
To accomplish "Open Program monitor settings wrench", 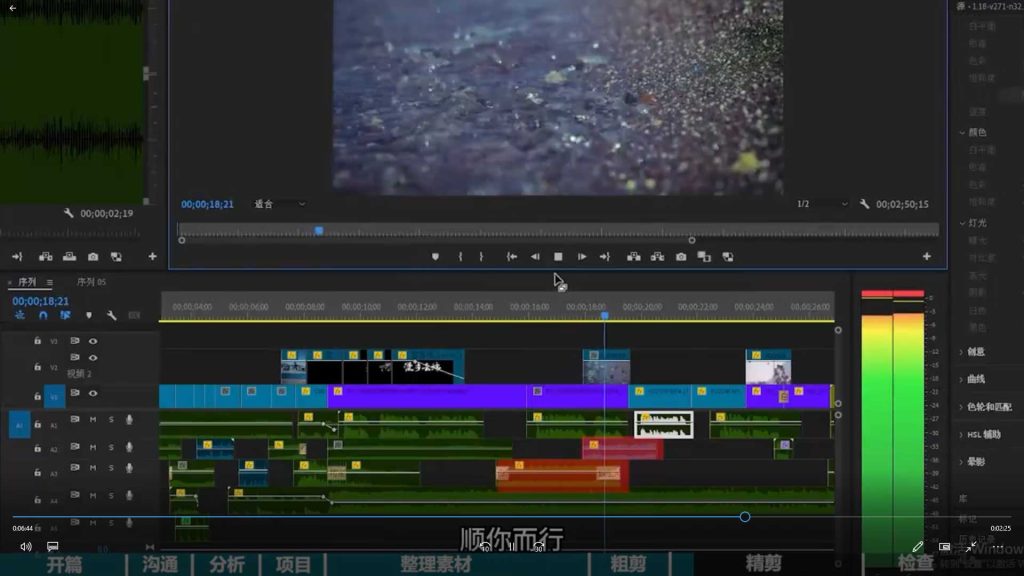I will (865, 204).
